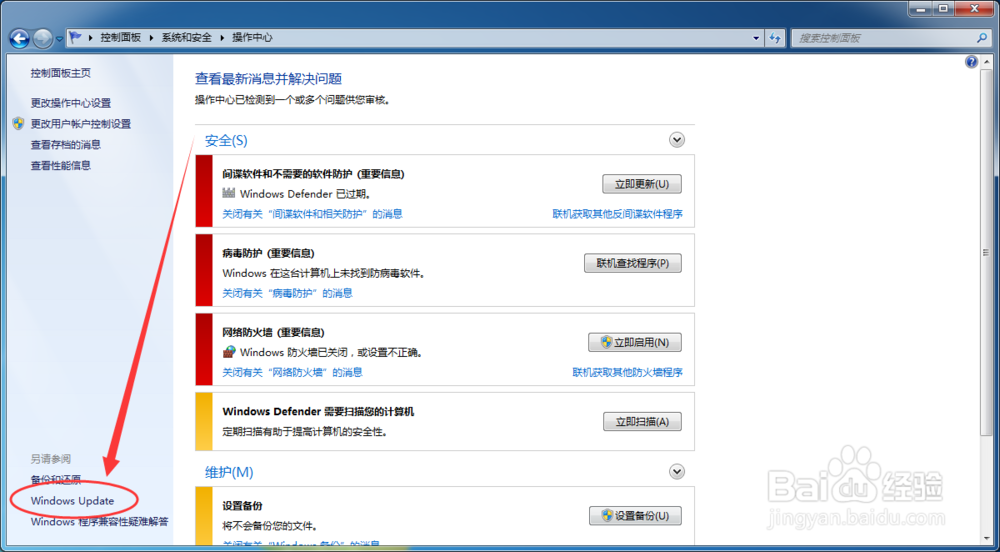Screen dimensions: 1000x552
Task: Close the Action Center window
Action: pos(976,8)
